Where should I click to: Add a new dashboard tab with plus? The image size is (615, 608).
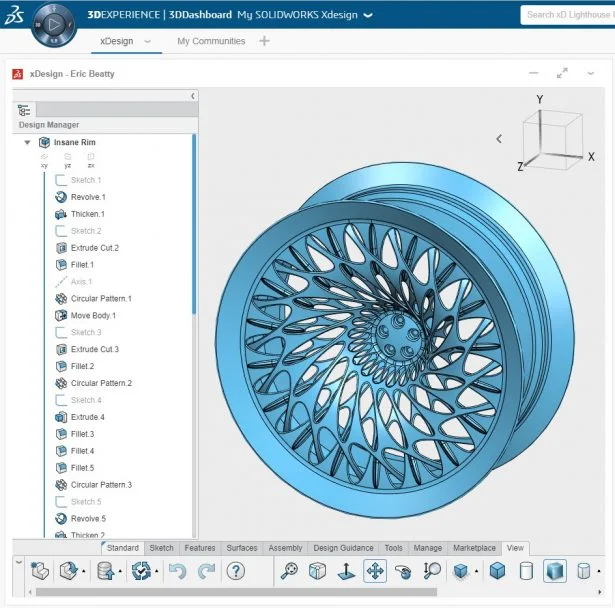click(264, 41)
